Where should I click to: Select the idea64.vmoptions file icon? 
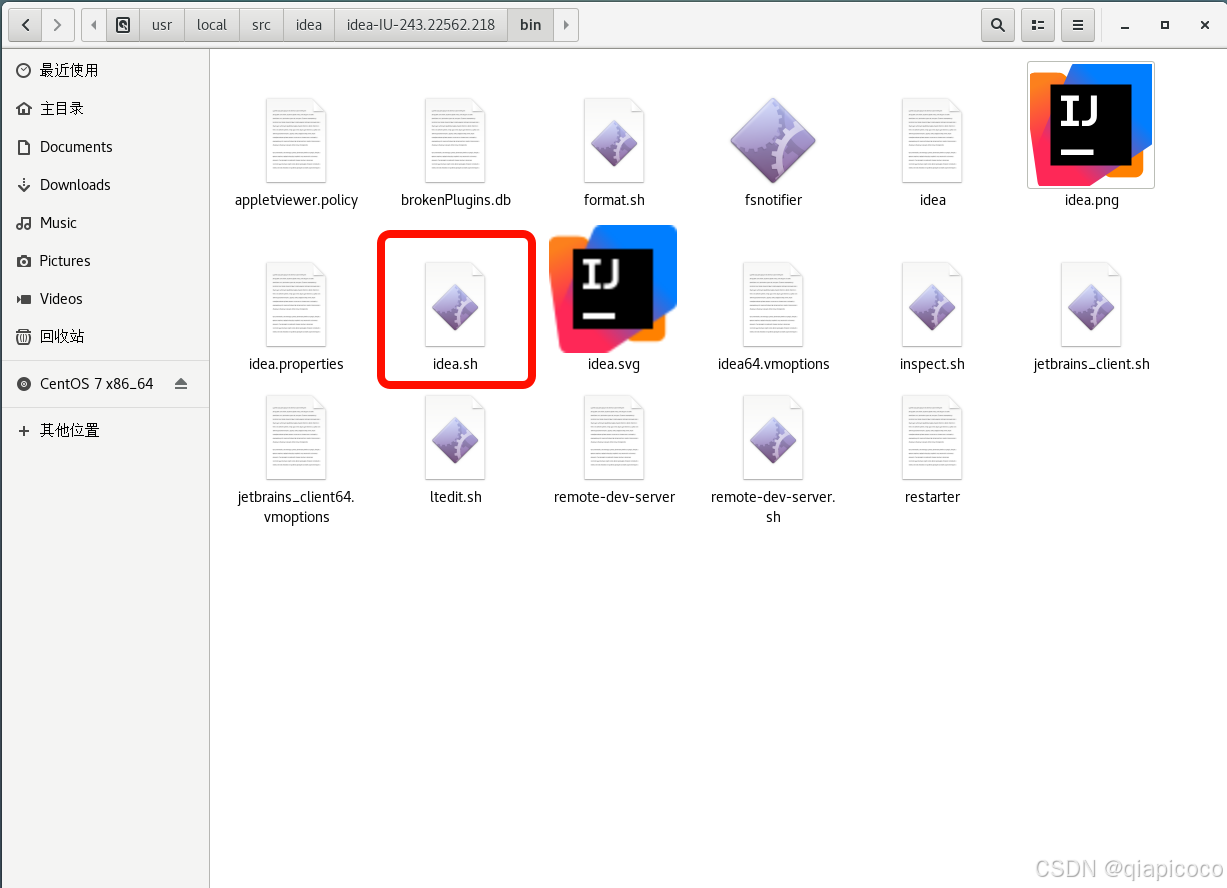[773, 304]
